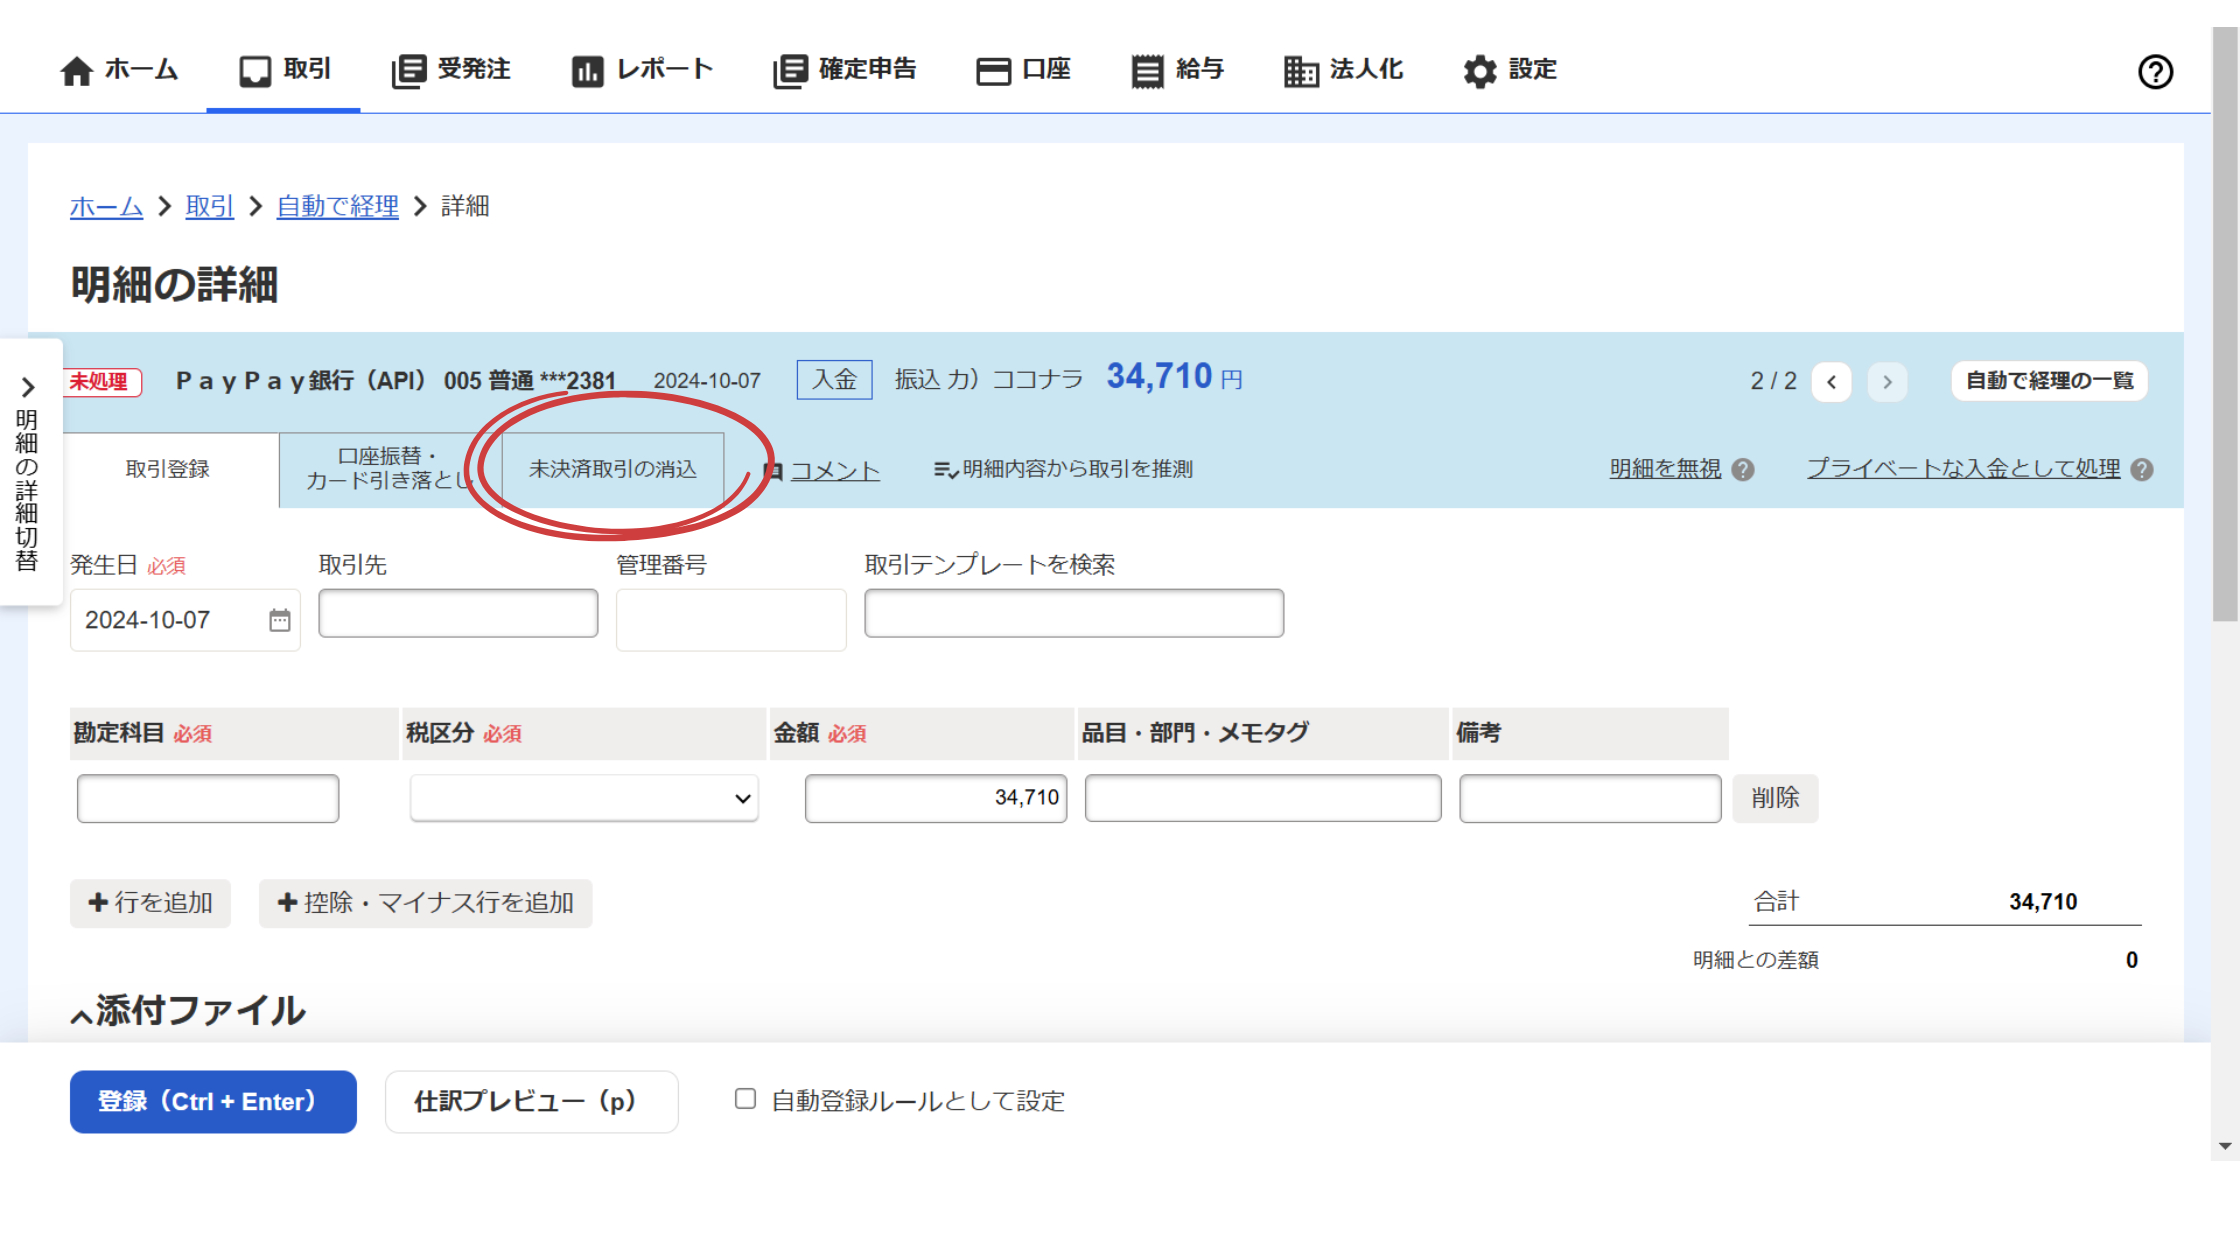Click the help icon beside 明細を無視
2240x1260 pixels.
point(1745,469)
